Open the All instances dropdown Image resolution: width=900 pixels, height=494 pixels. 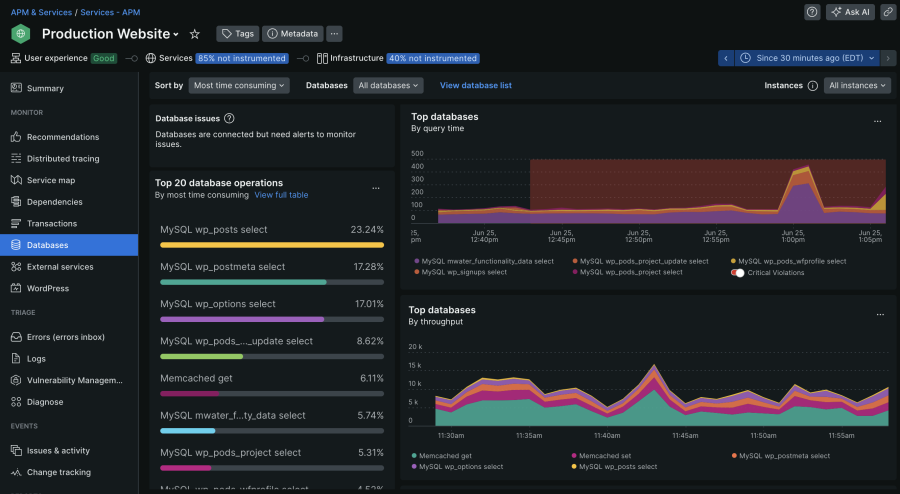(x=857, y=86)
